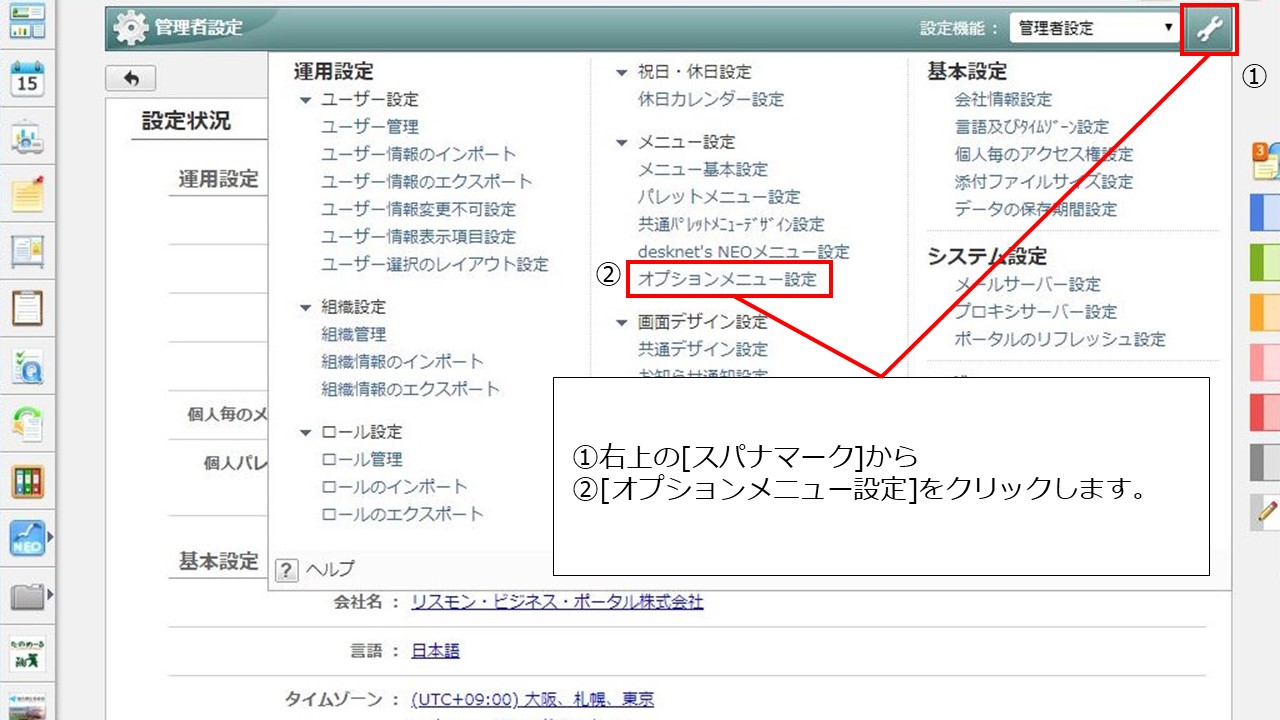Screen dimensions: 1280x720
Task: Collapse the 画面デザイン設定 section
Action: [x=623, y=323]
